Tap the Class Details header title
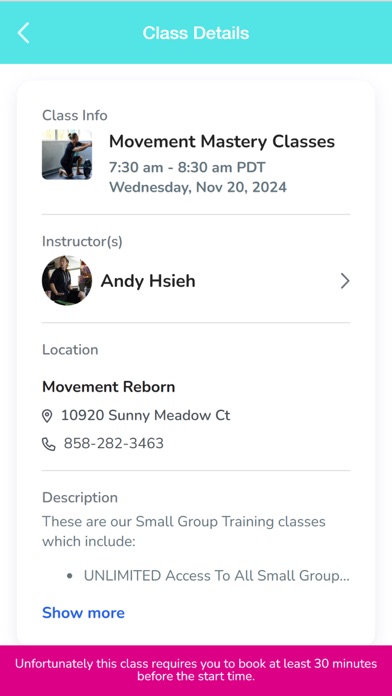Viewport: 392px width, 696px height. [x=196, y=33]
